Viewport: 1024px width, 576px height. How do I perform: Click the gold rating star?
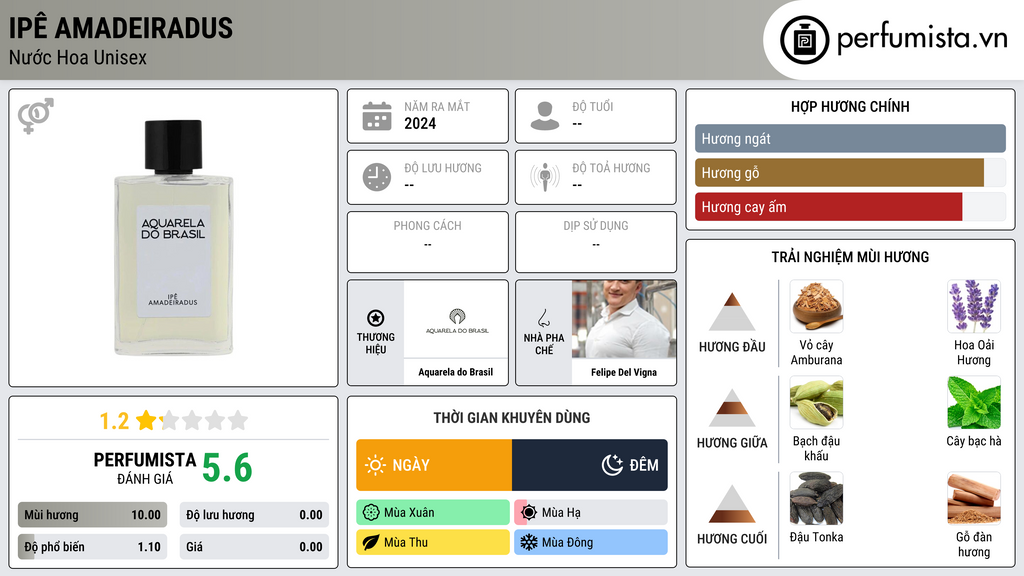[x=146, y=420]
